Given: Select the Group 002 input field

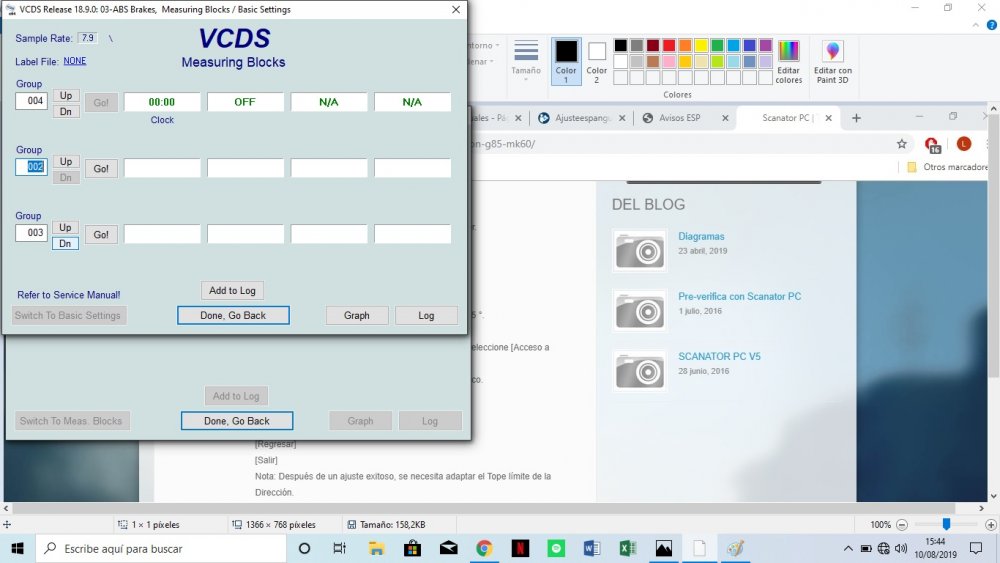Looking at the screenshot, I should [x=31, y=167].
